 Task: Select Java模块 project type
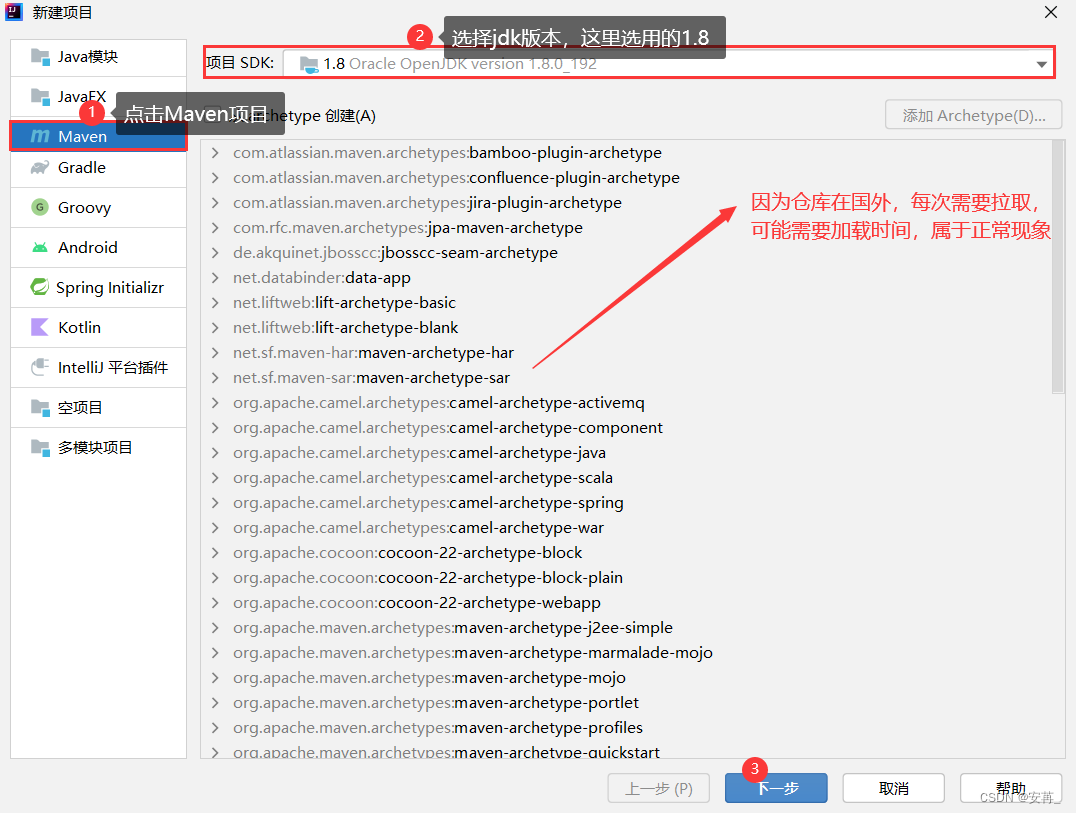pos(98,57)
